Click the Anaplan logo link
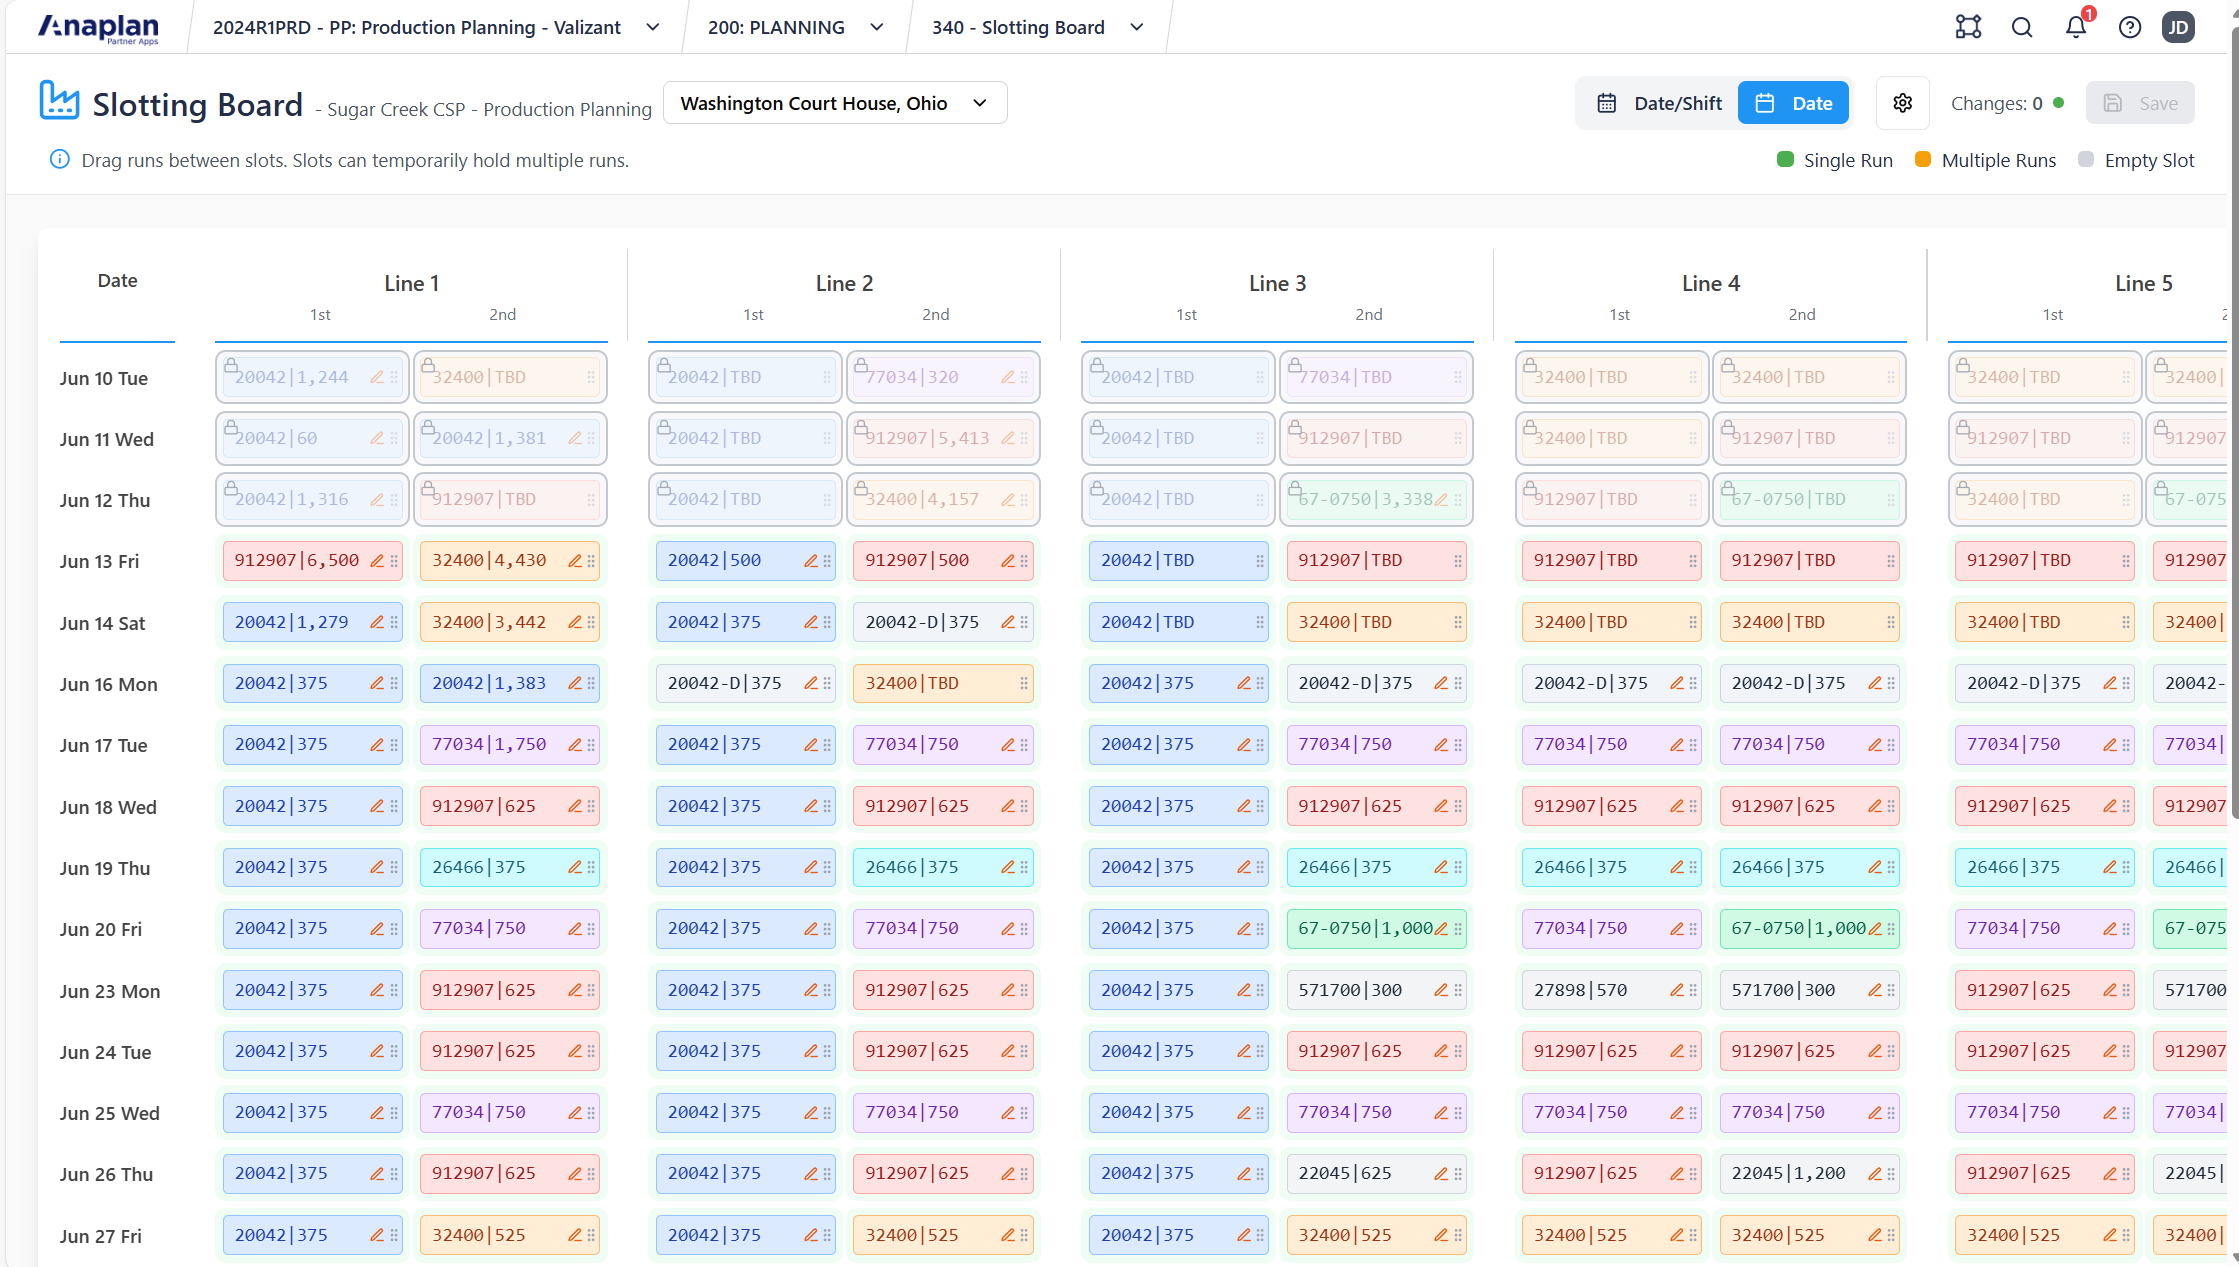Screen dimensions: 2239x1267 pos(98,27)
